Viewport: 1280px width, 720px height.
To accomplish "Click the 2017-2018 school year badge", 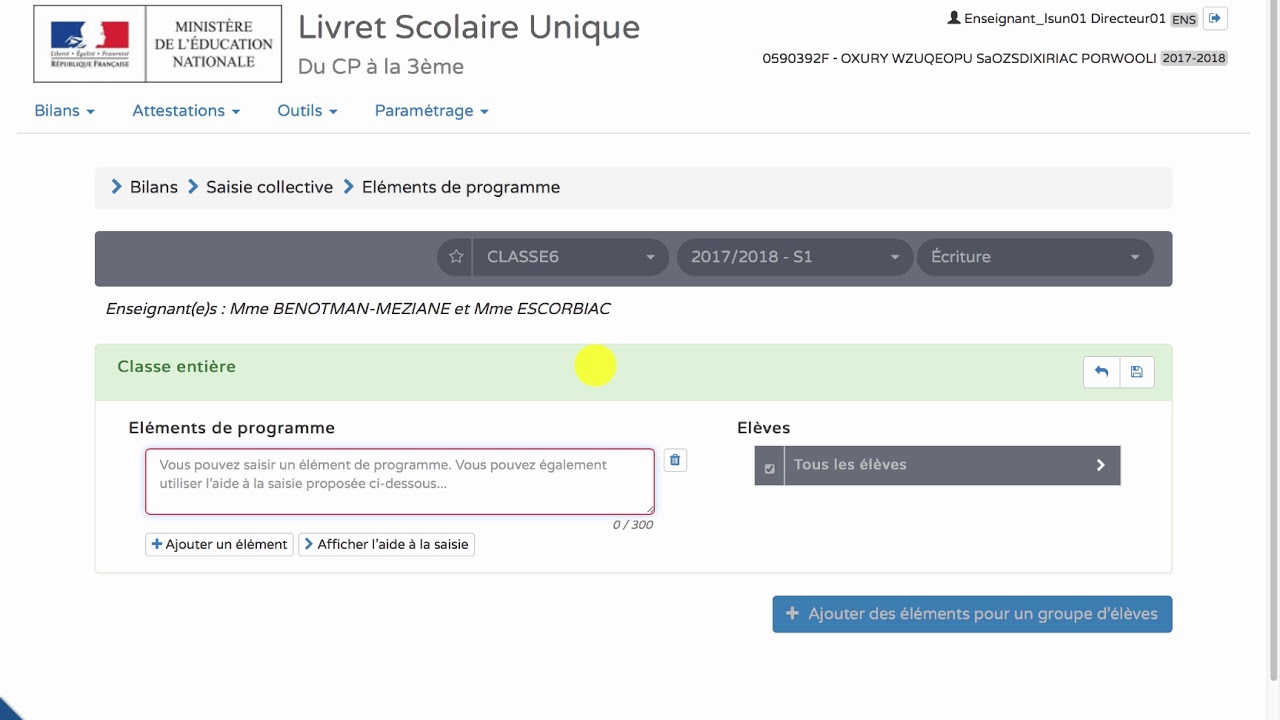I will [x=1194, y=58].
